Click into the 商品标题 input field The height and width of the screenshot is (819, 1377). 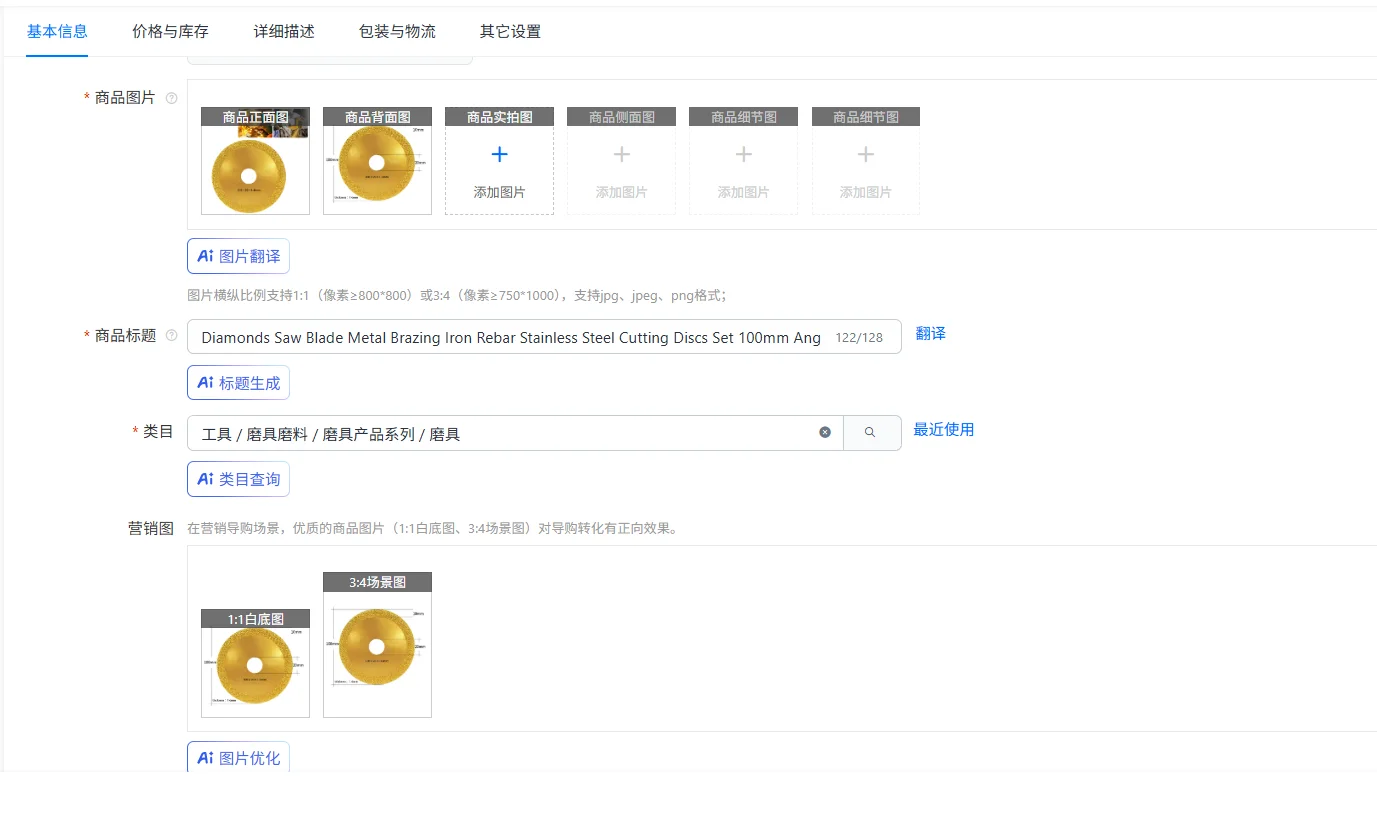[x=544, y=337]
